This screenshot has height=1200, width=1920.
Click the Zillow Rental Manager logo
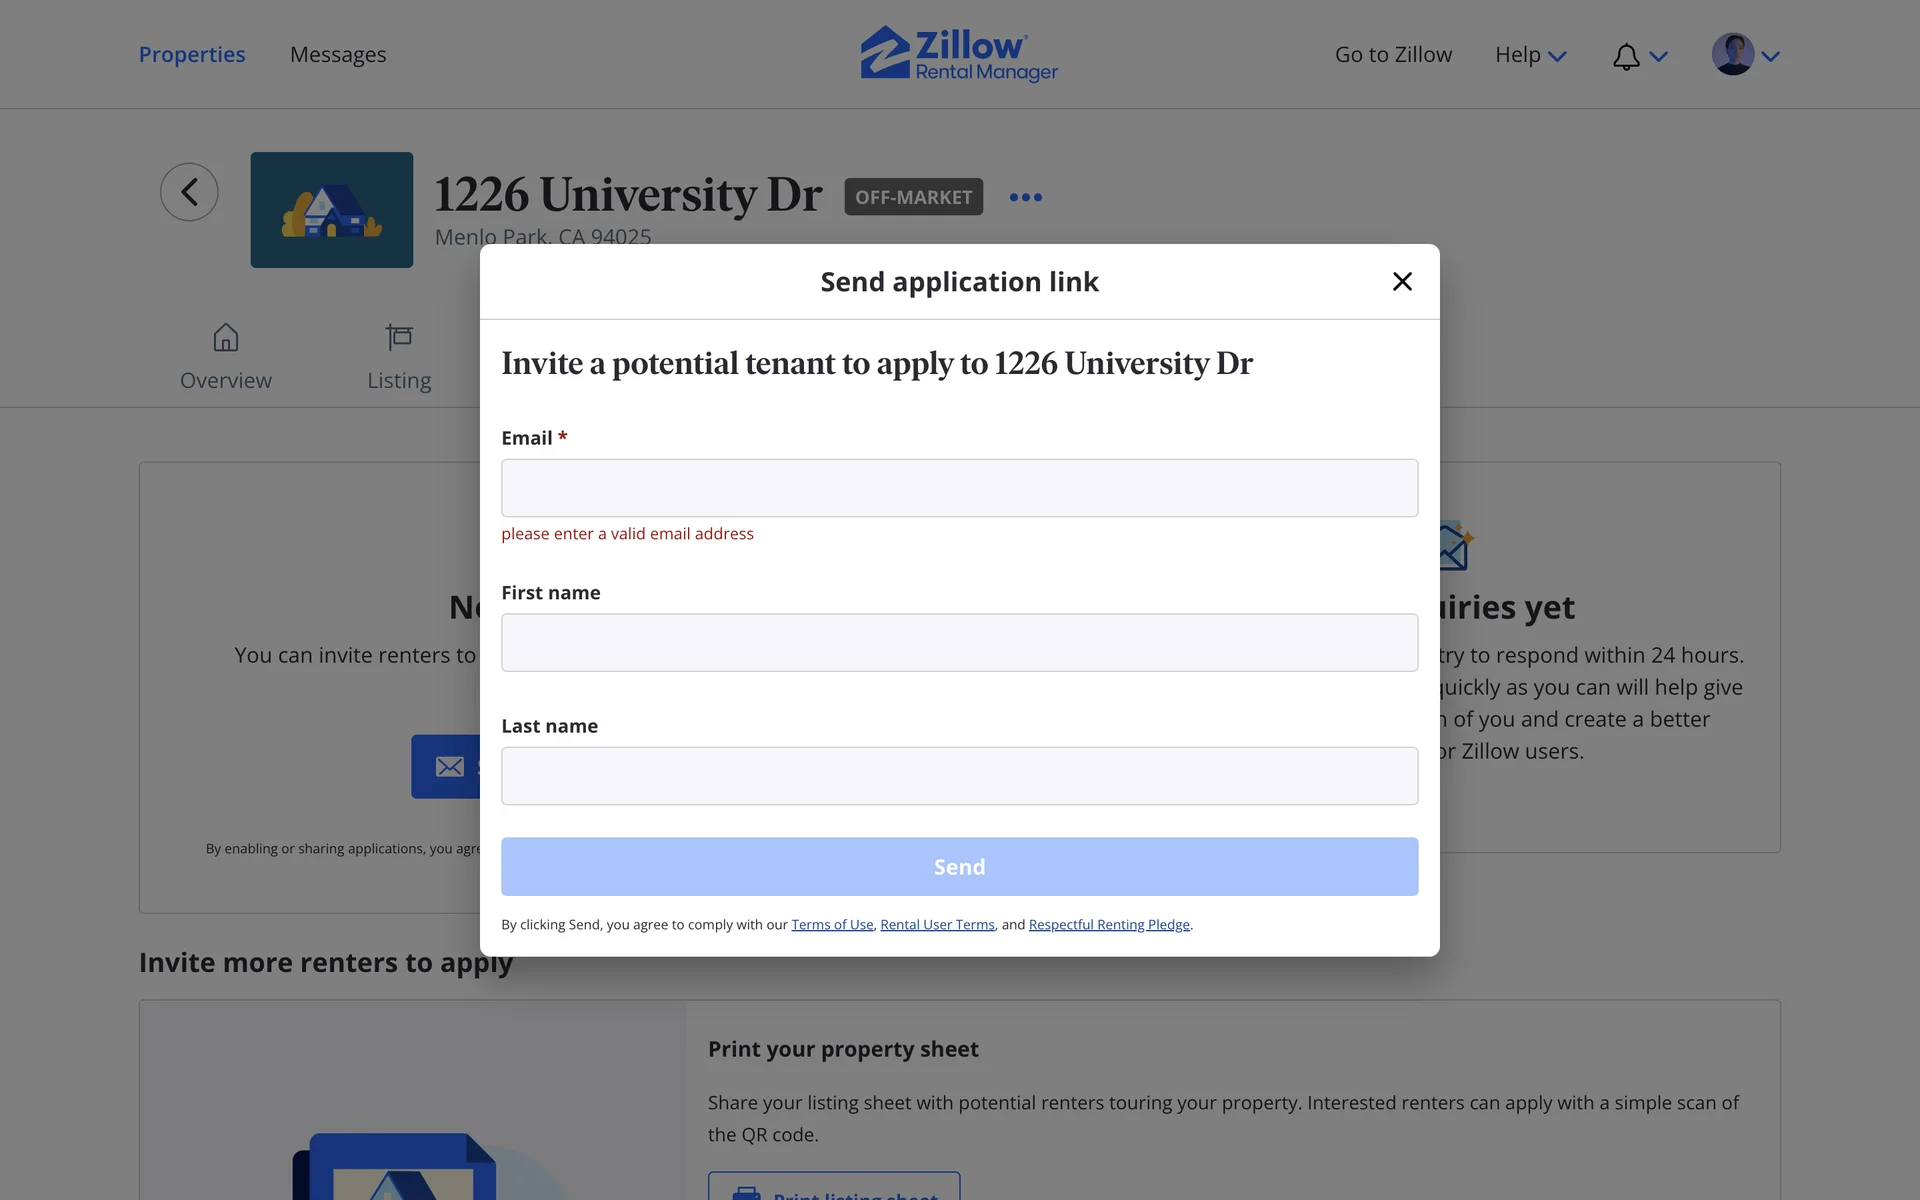959,54
